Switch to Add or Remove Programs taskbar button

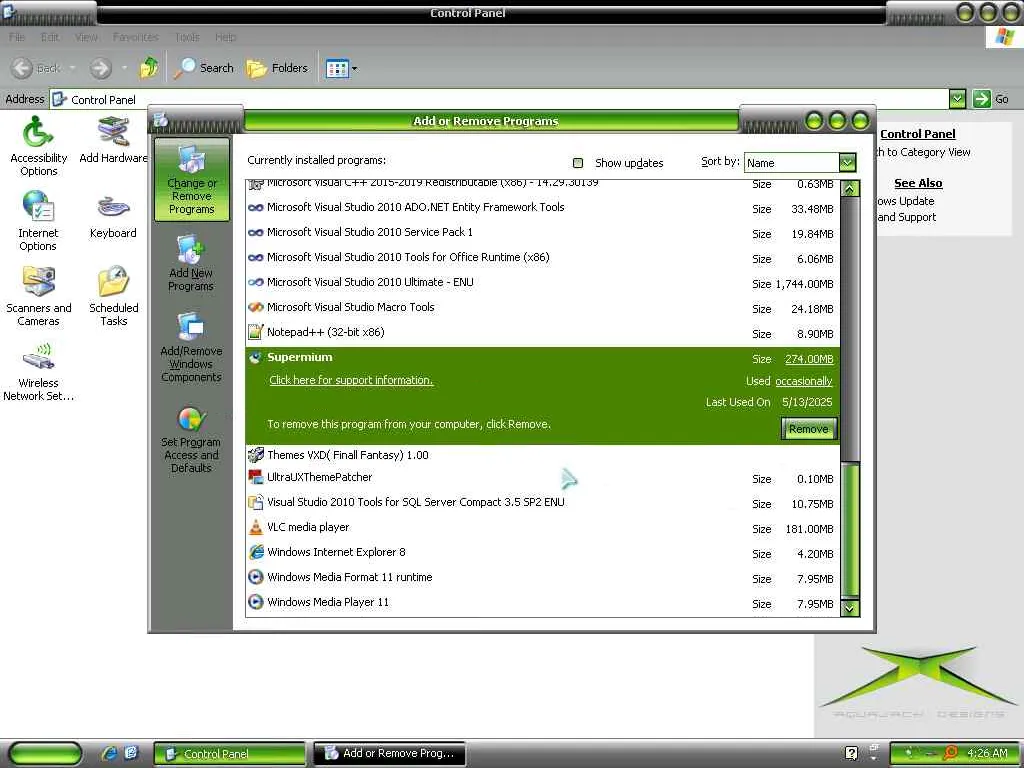389,754
